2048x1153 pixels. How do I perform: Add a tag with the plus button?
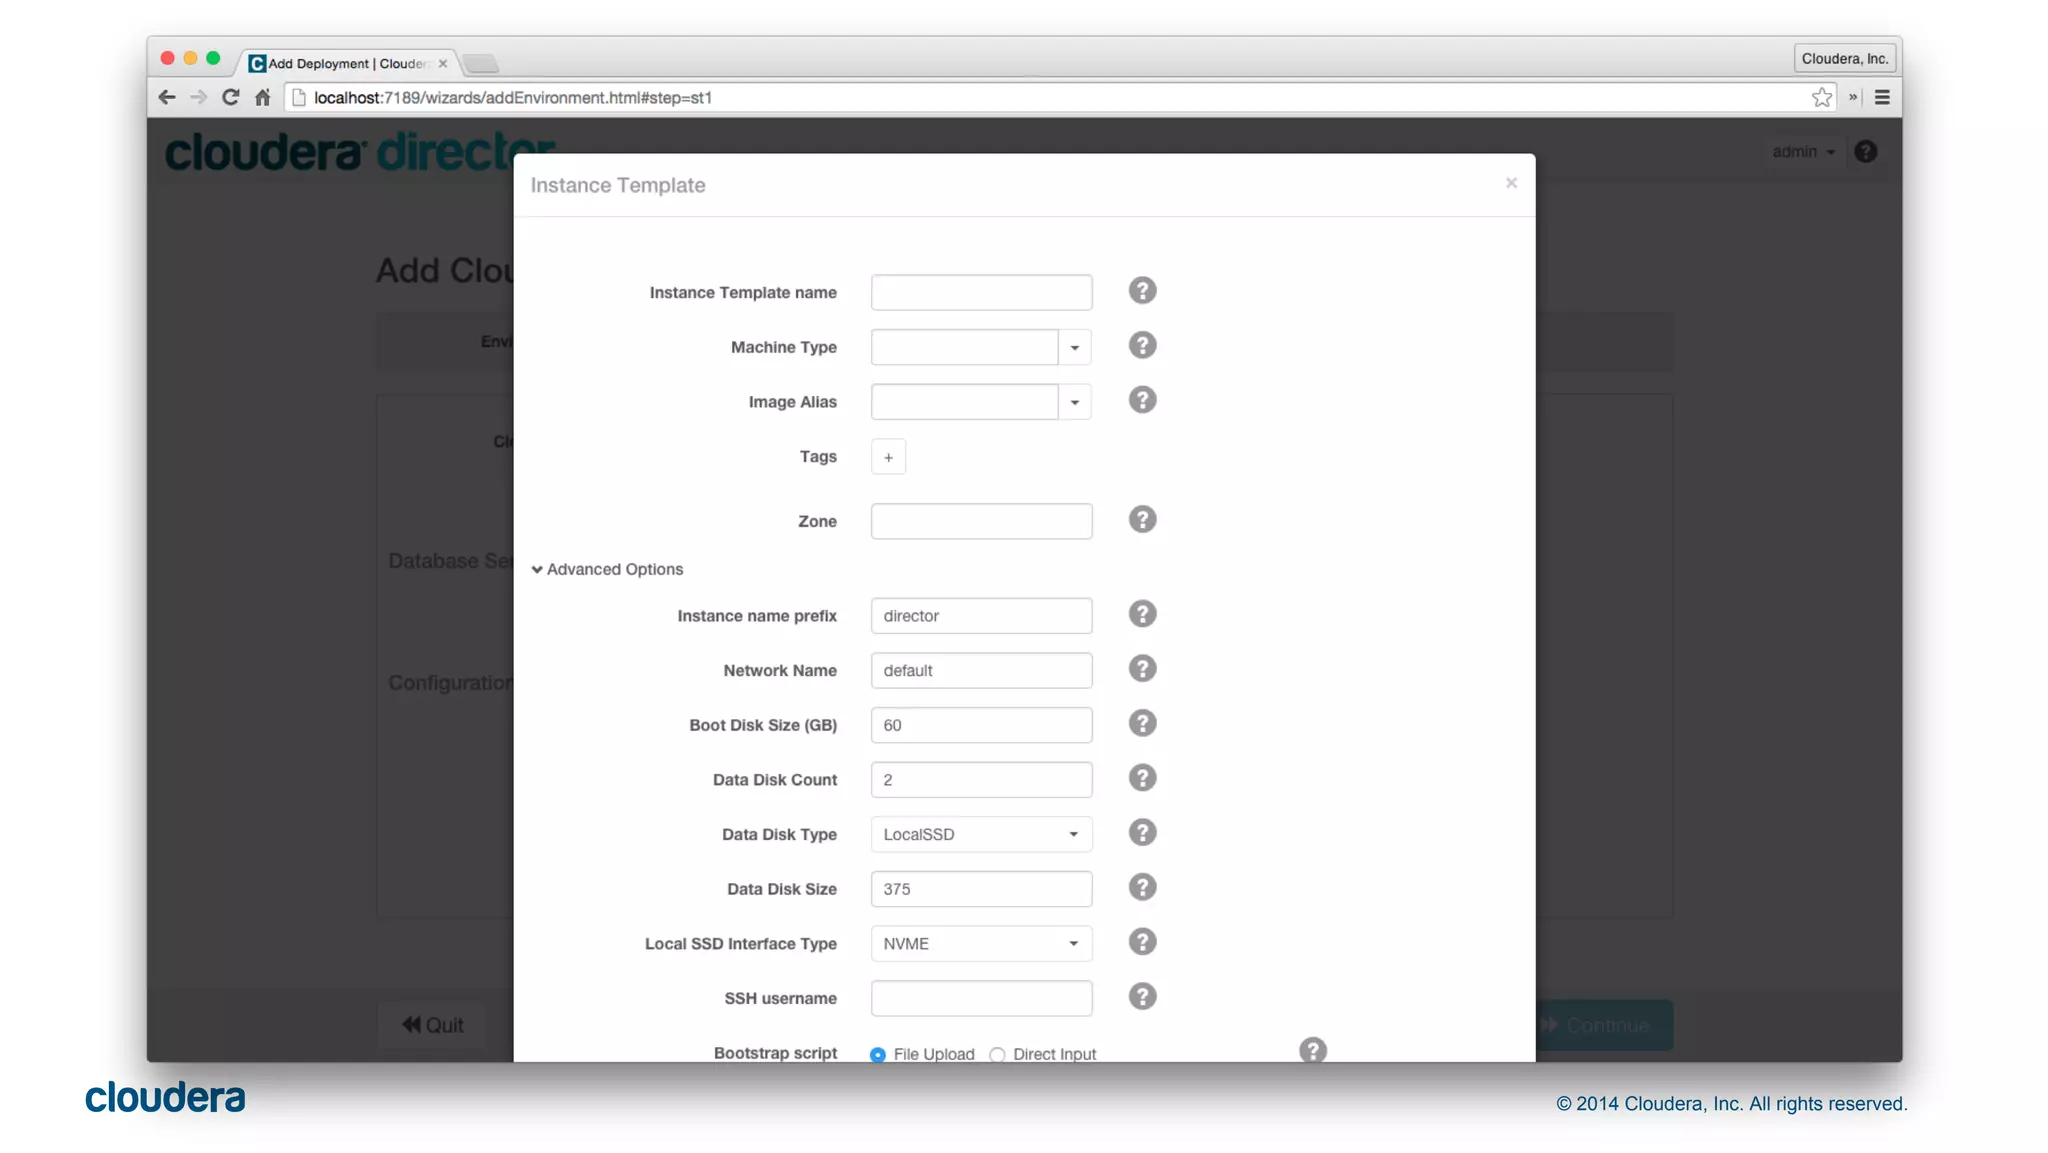[x=888, y=457]
